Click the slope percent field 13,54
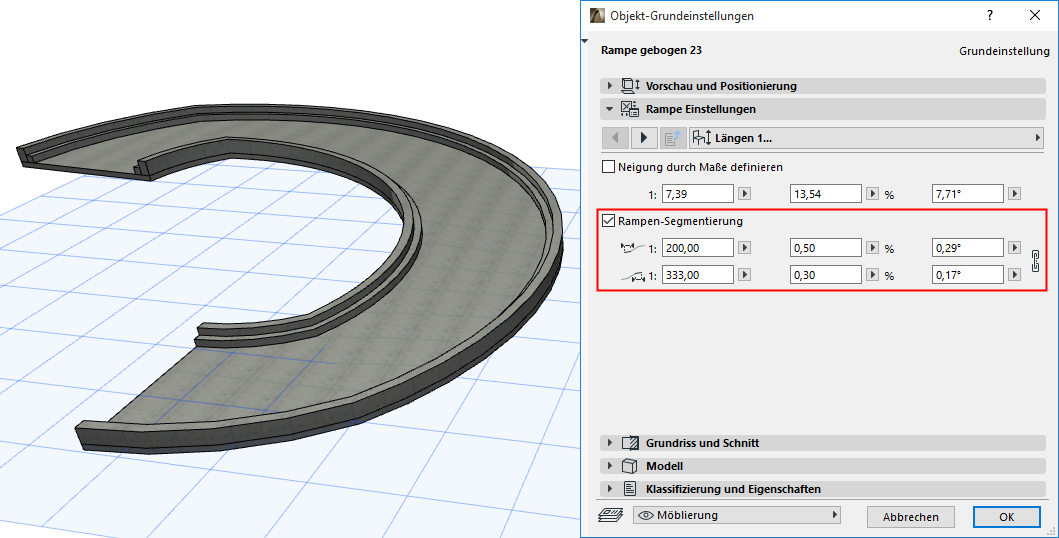Screen dimensions: 1059x538 (826, 194)
